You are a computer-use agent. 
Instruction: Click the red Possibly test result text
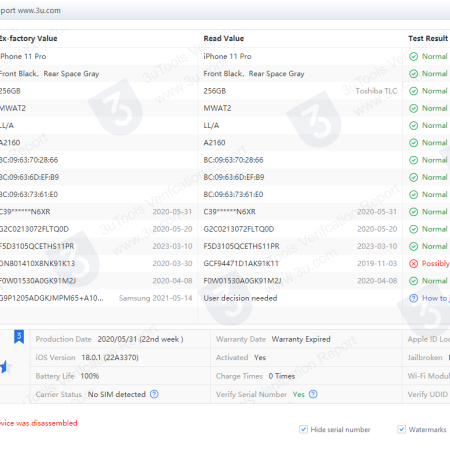[x=436, y=263]
